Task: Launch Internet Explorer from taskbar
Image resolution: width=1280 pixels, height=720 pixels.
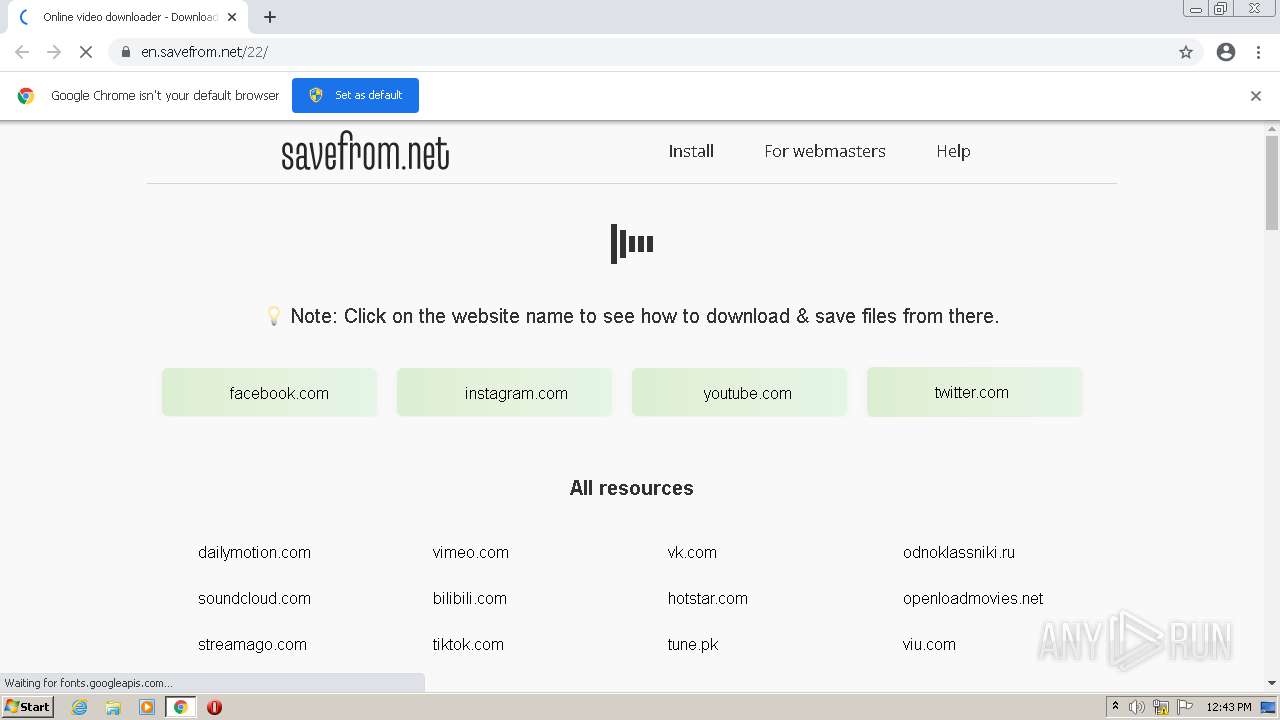Action: tap(79, 707)
